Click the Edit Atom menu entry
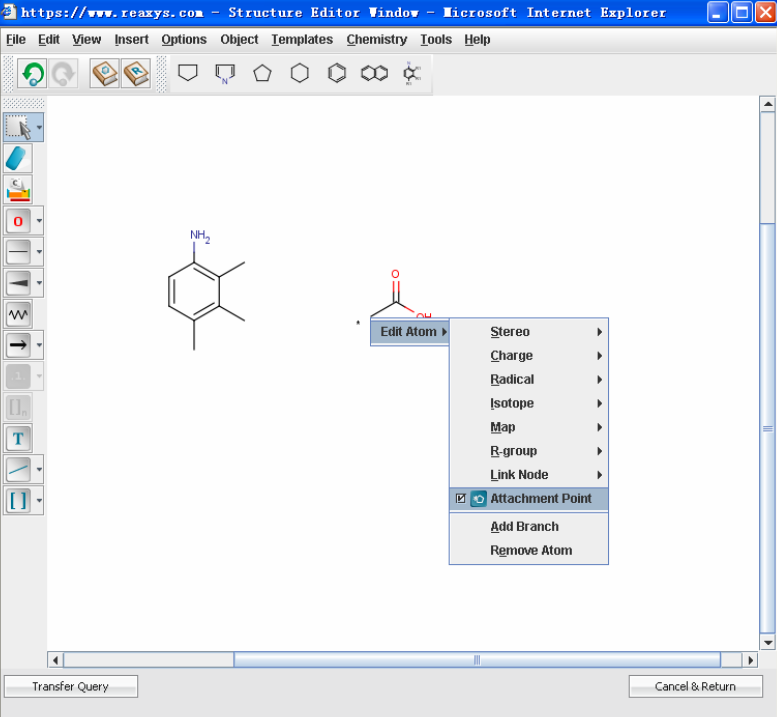This screenshot has width=777, height=717. pos(410,331)
